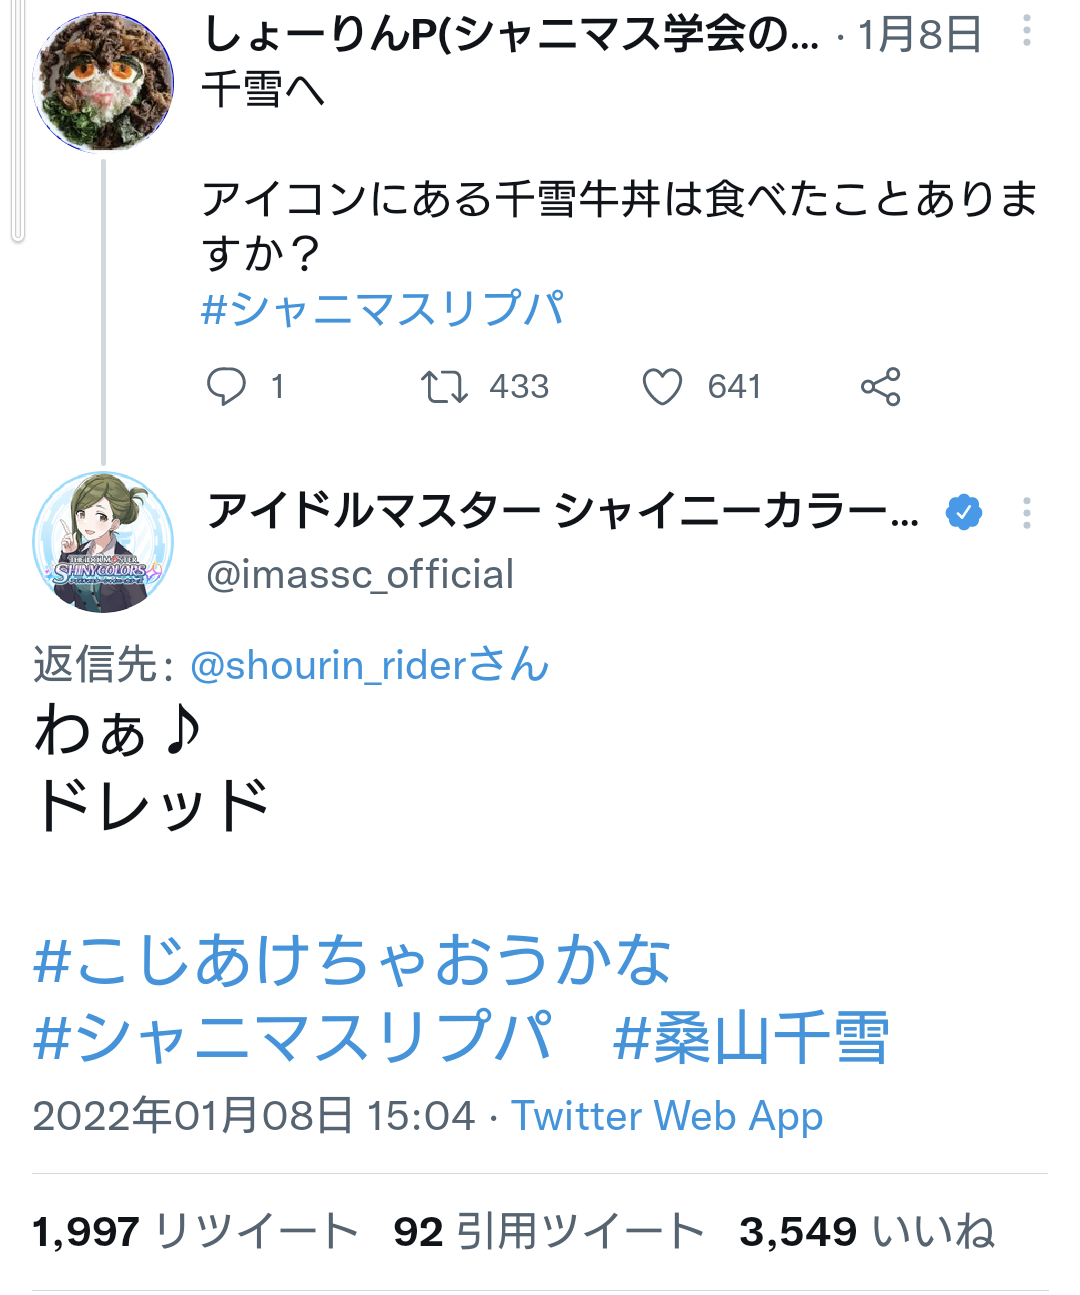Like the tweet with heart icon
Viewport: 1080px width, 1295px height.
[x=662, y=386]
